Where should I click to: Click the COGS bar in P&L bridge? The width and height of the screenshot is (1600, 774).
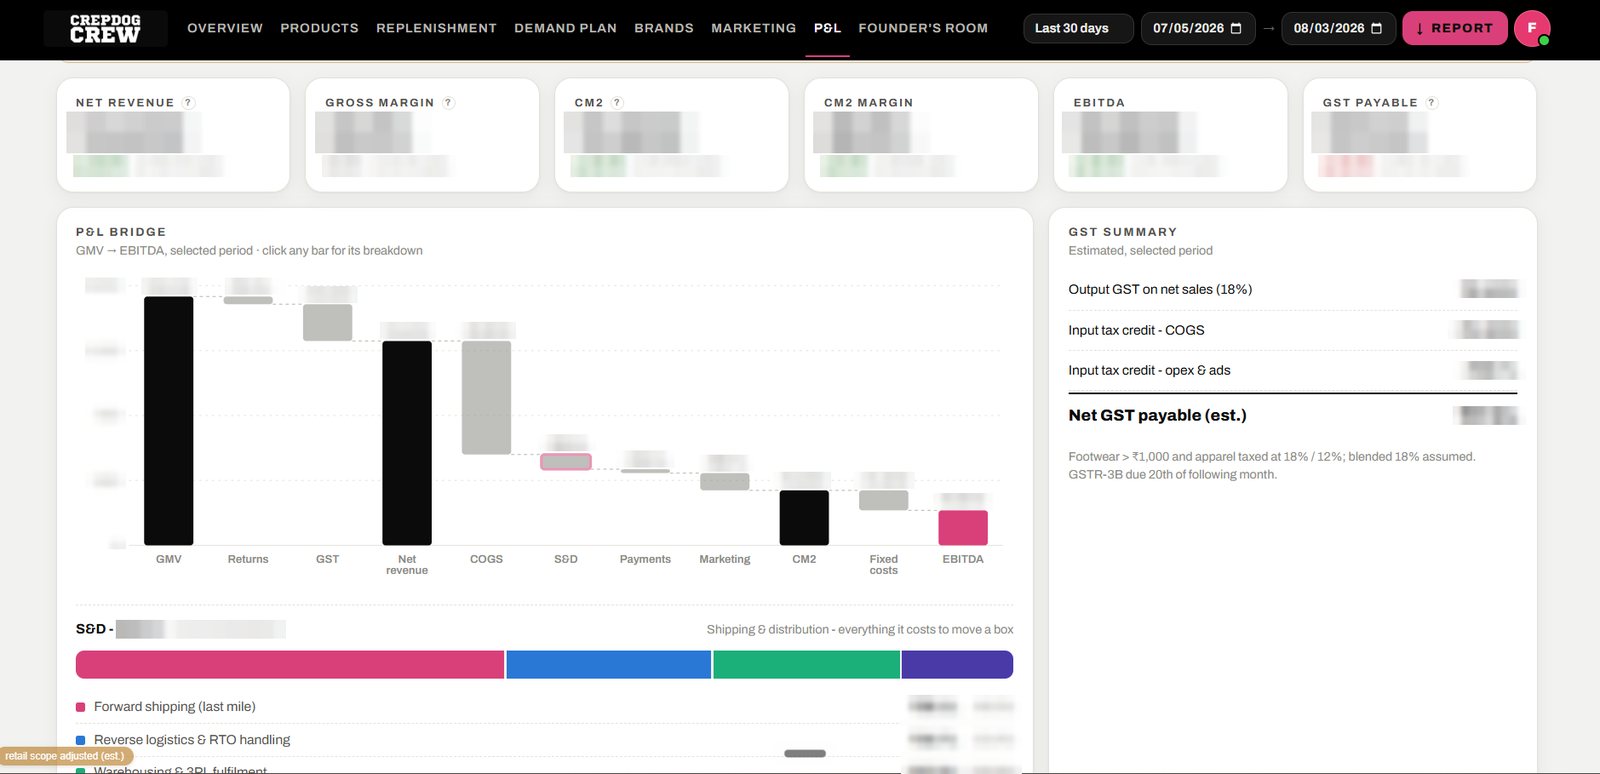click(x=486, y=398)
